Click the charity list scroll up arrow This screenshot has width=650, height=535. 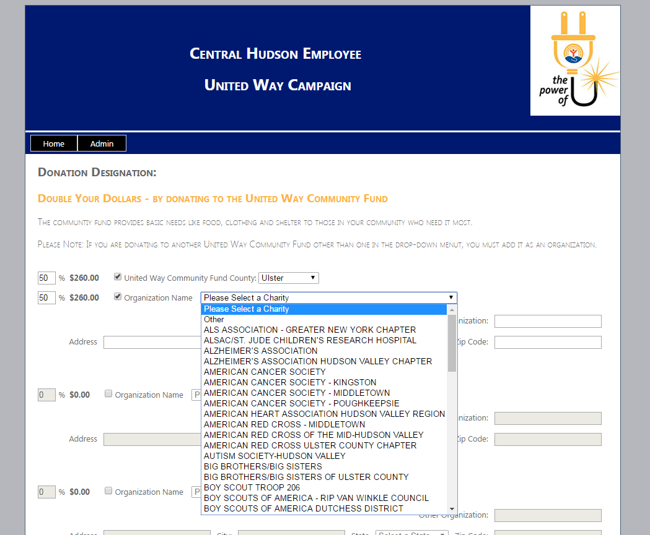(452, 310)
